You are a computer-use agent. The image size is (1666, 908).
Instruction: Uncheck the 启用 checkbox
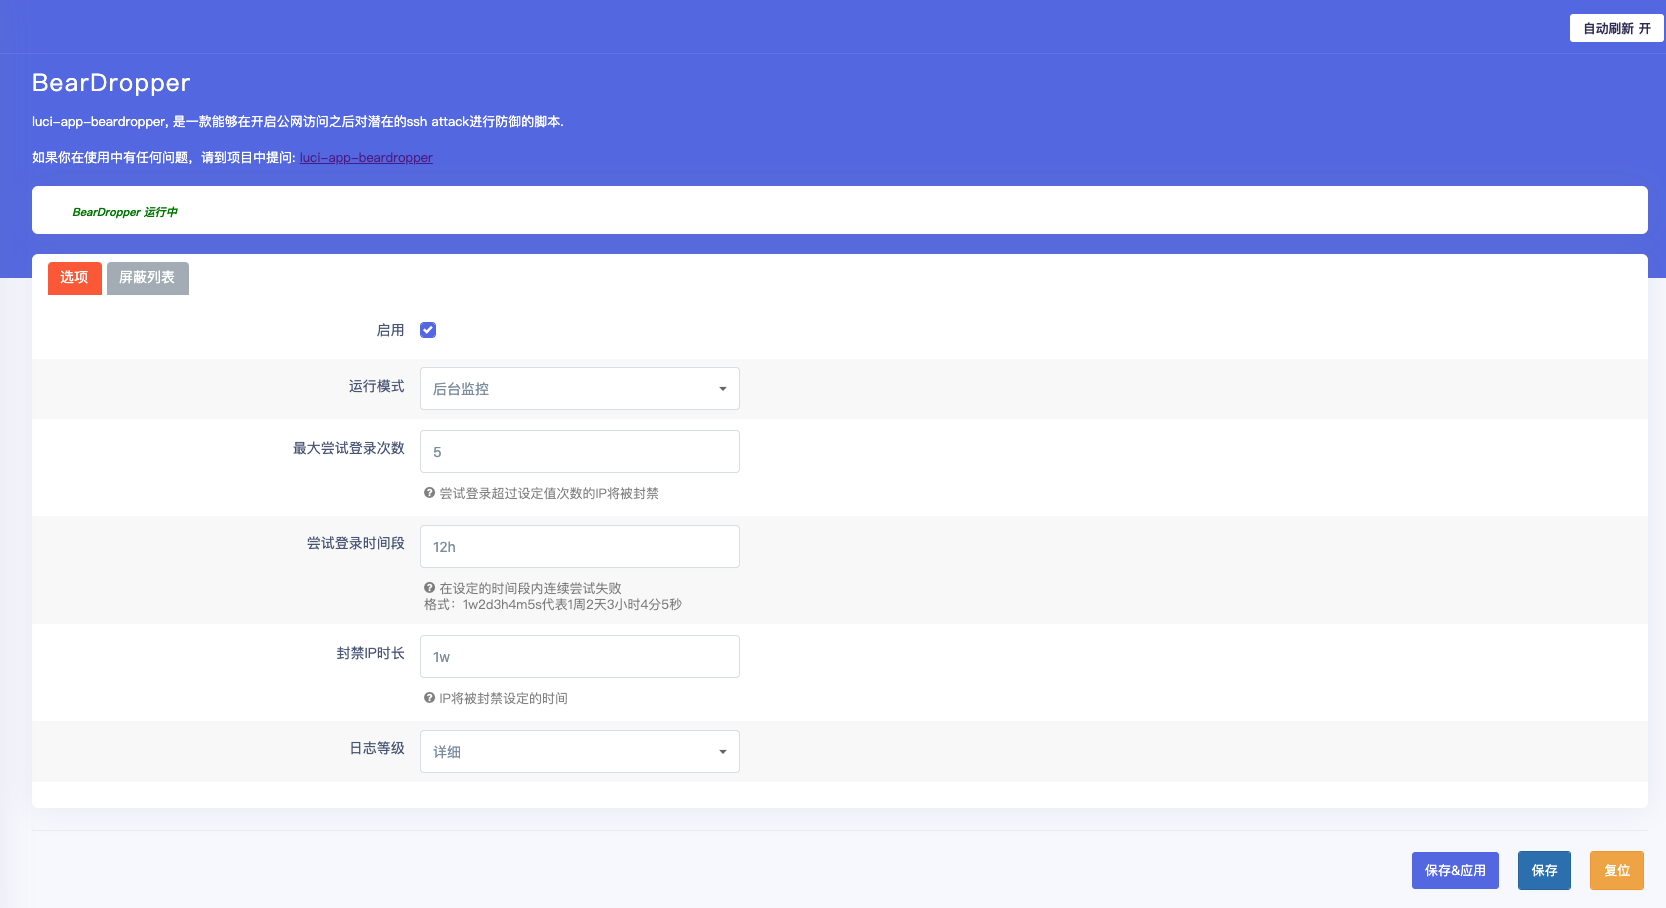428,330
